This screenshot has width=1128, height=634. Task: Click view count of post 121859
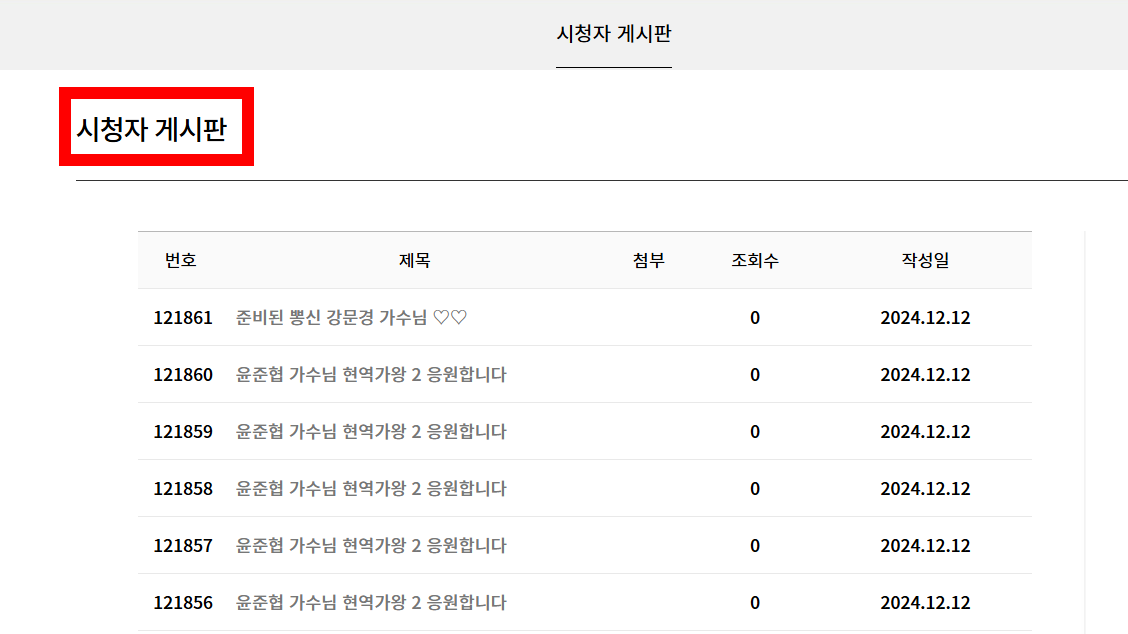[x=755, y=431]
